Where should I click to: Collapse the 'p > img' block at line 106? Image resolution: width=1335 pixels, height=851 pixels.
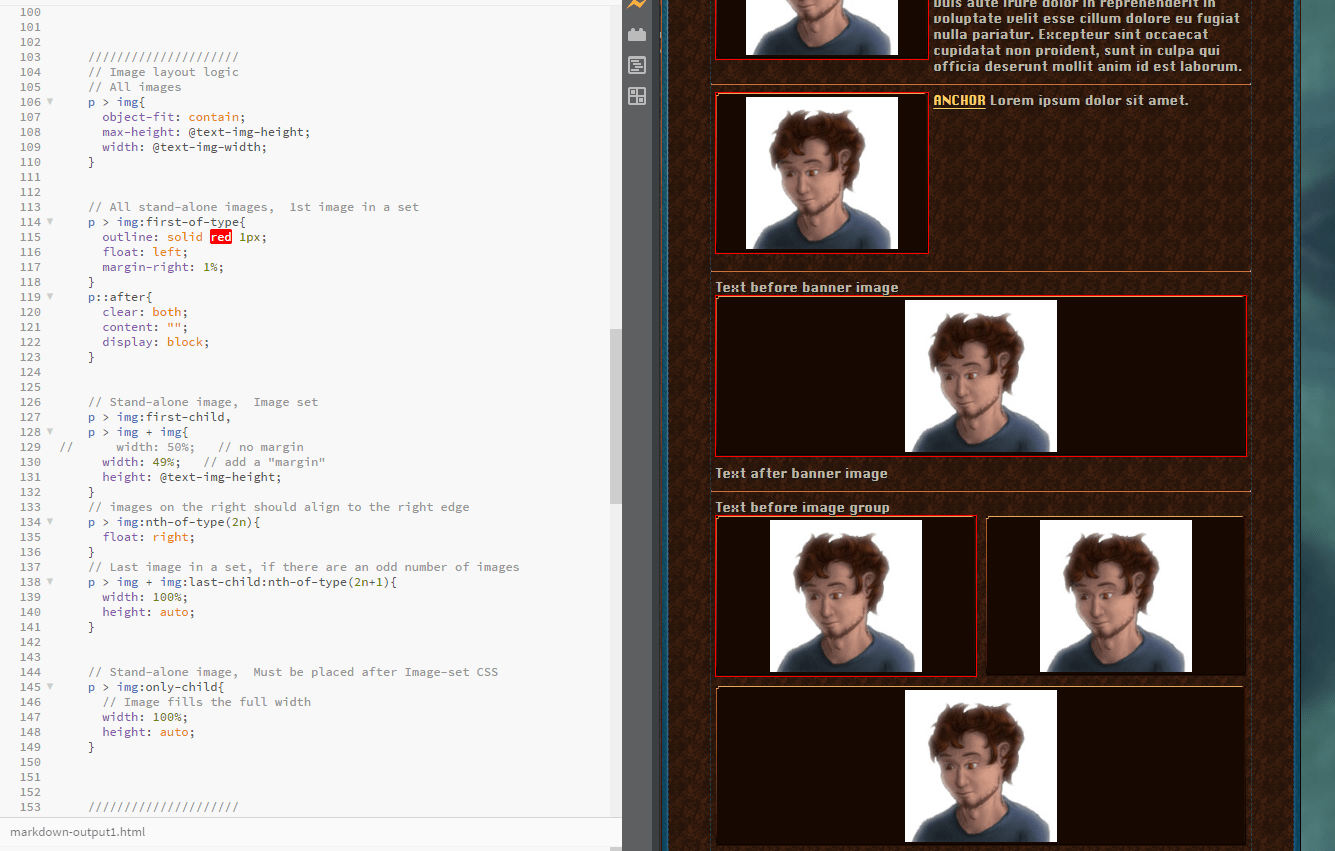(50, 102)
